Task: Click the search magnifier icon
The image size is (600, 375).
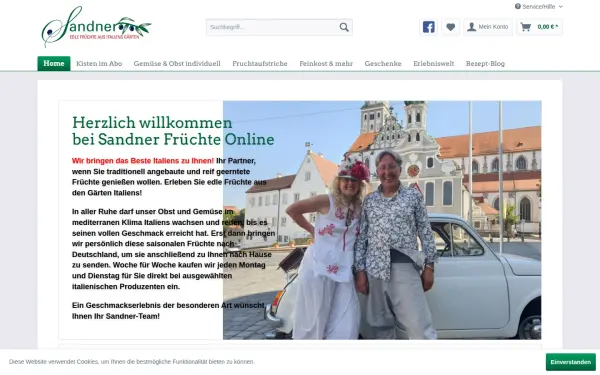Action: tap(344, 27)
